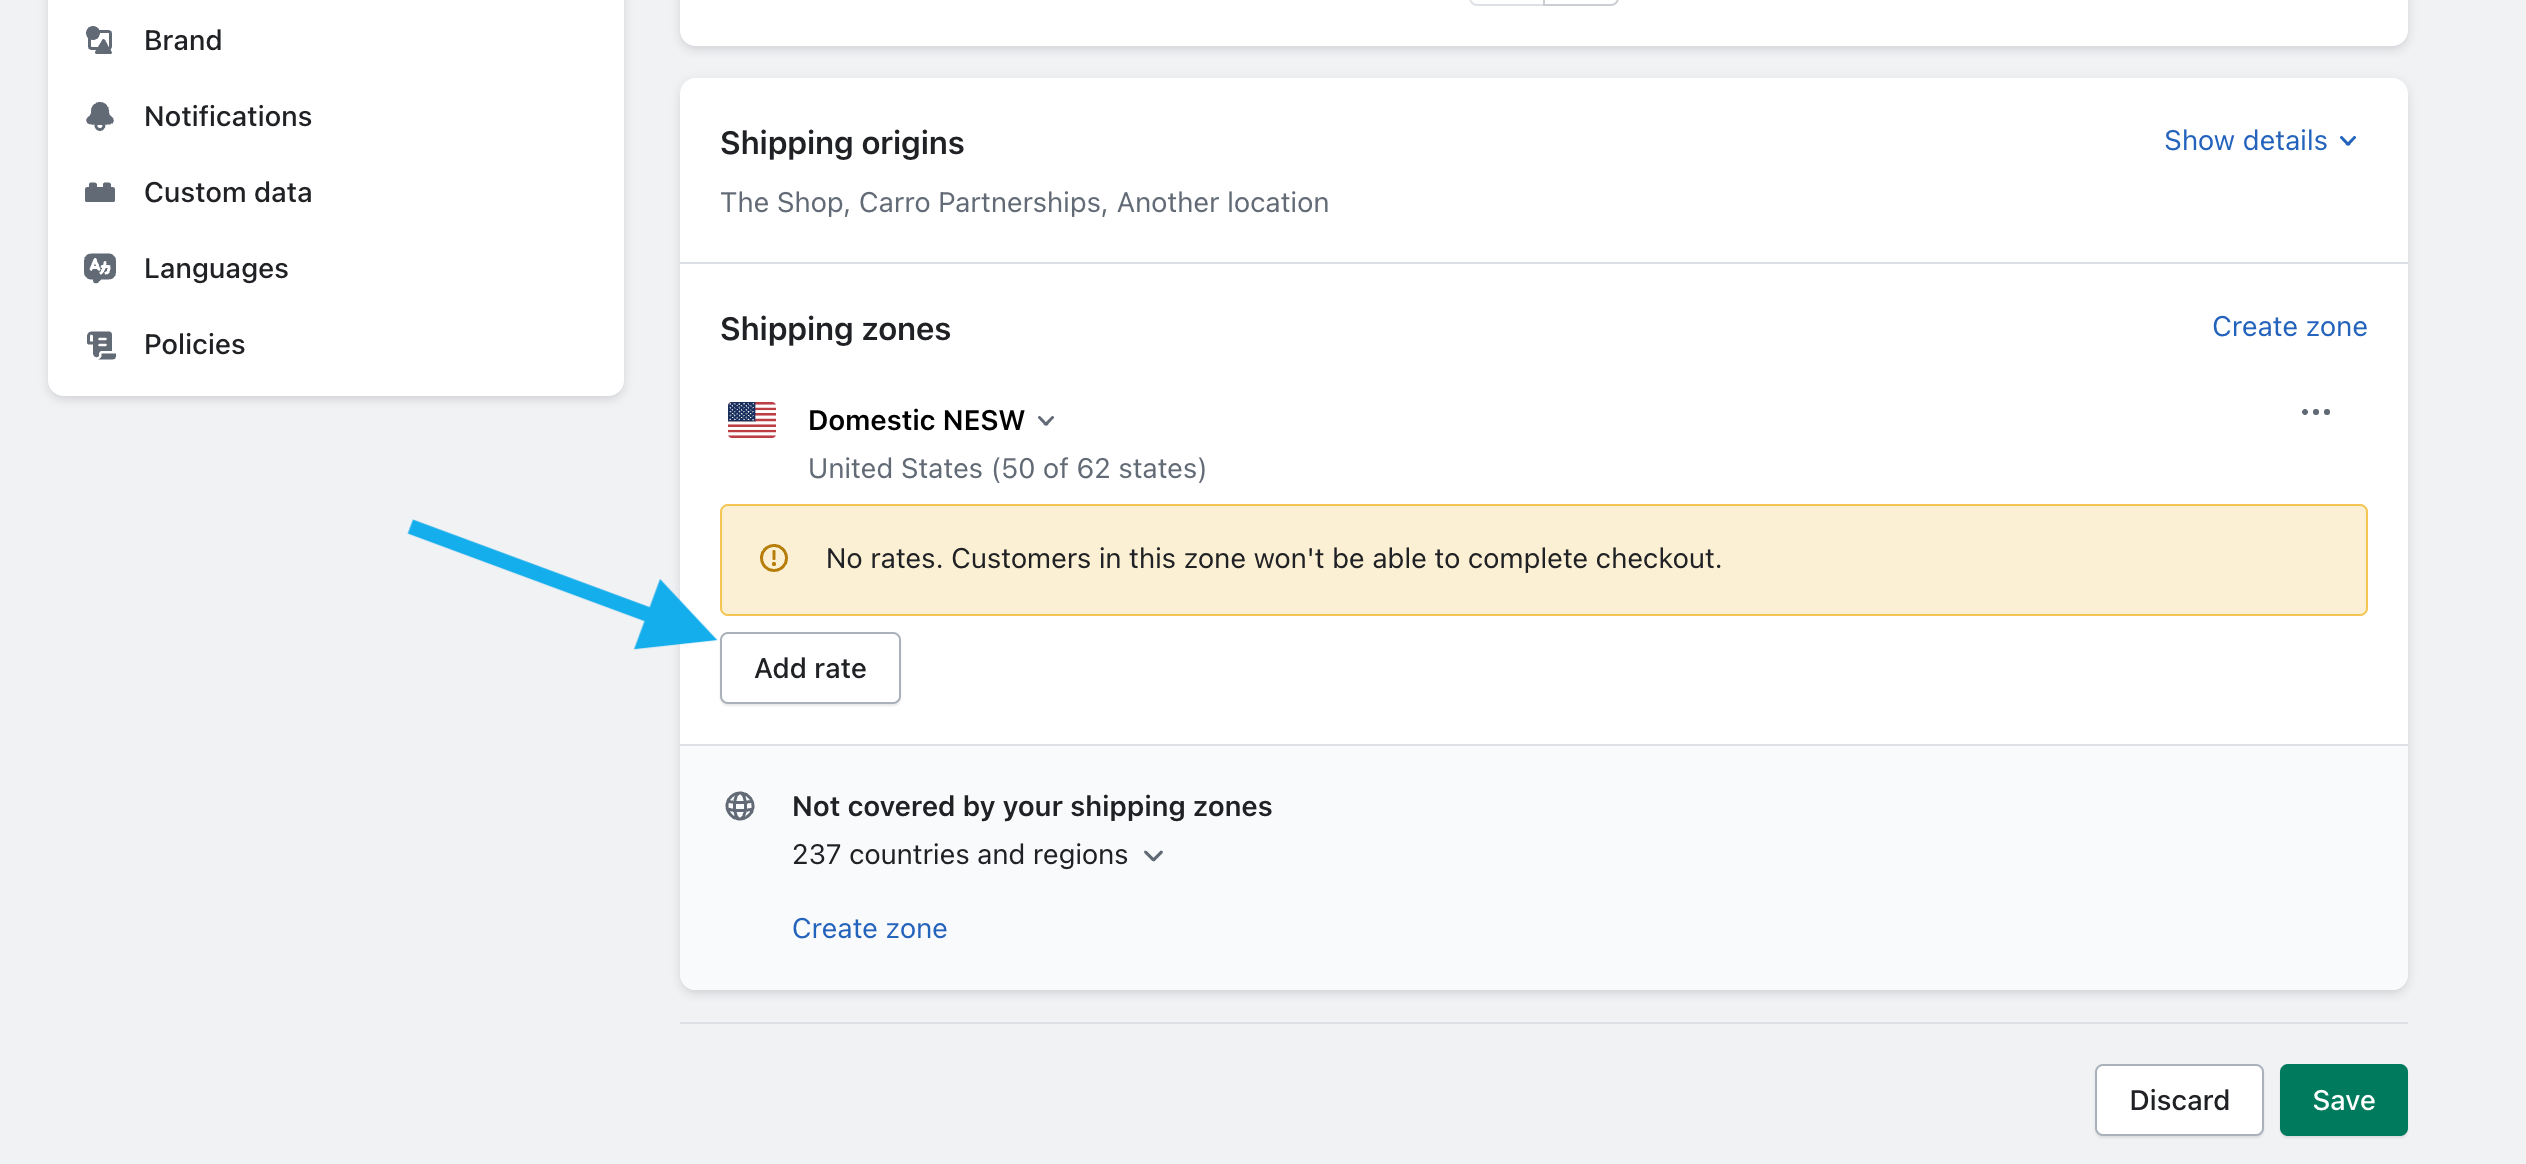
Task: Click the Custom data icon
Action: (100, 192)
